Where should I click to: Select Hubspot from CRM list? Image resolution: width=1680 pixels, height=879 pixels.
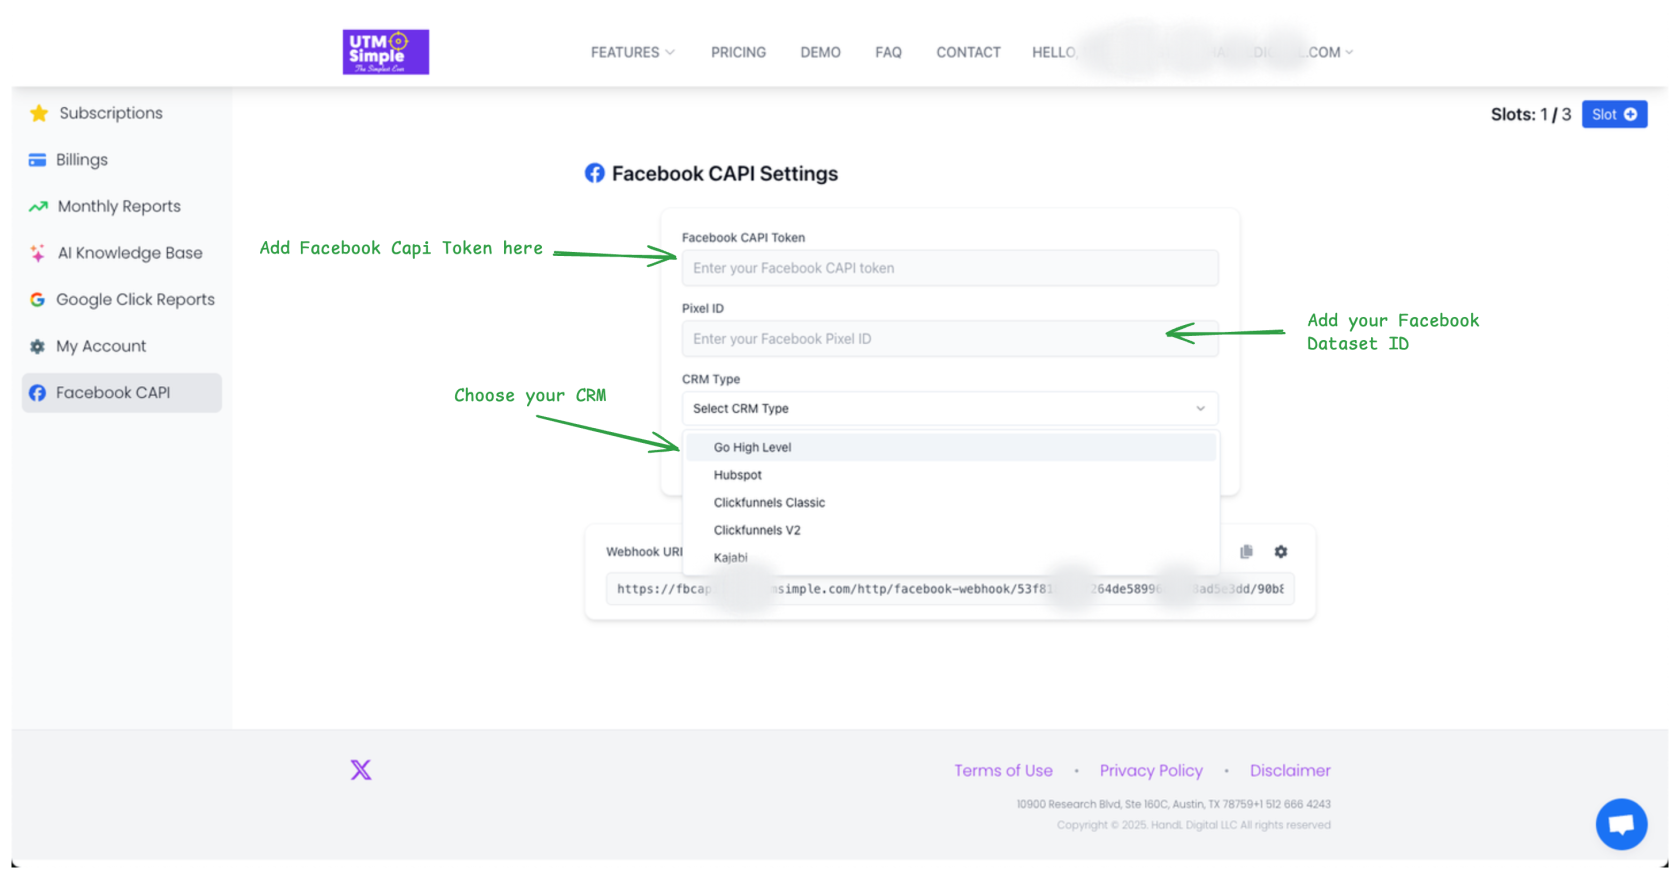coord(738,475)
